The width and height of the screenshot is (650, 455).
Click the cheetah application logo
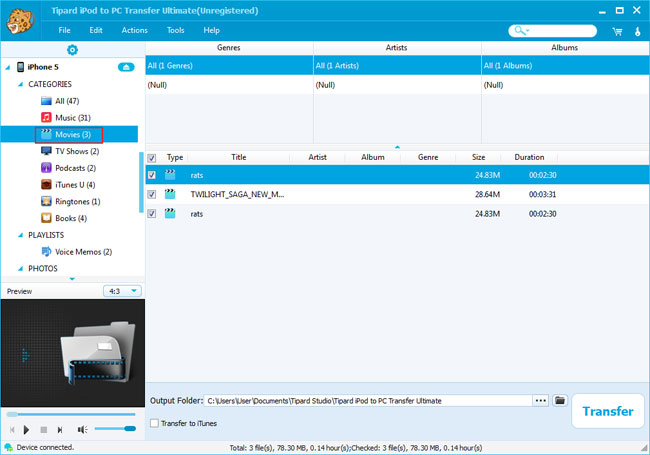coord(21,21)
